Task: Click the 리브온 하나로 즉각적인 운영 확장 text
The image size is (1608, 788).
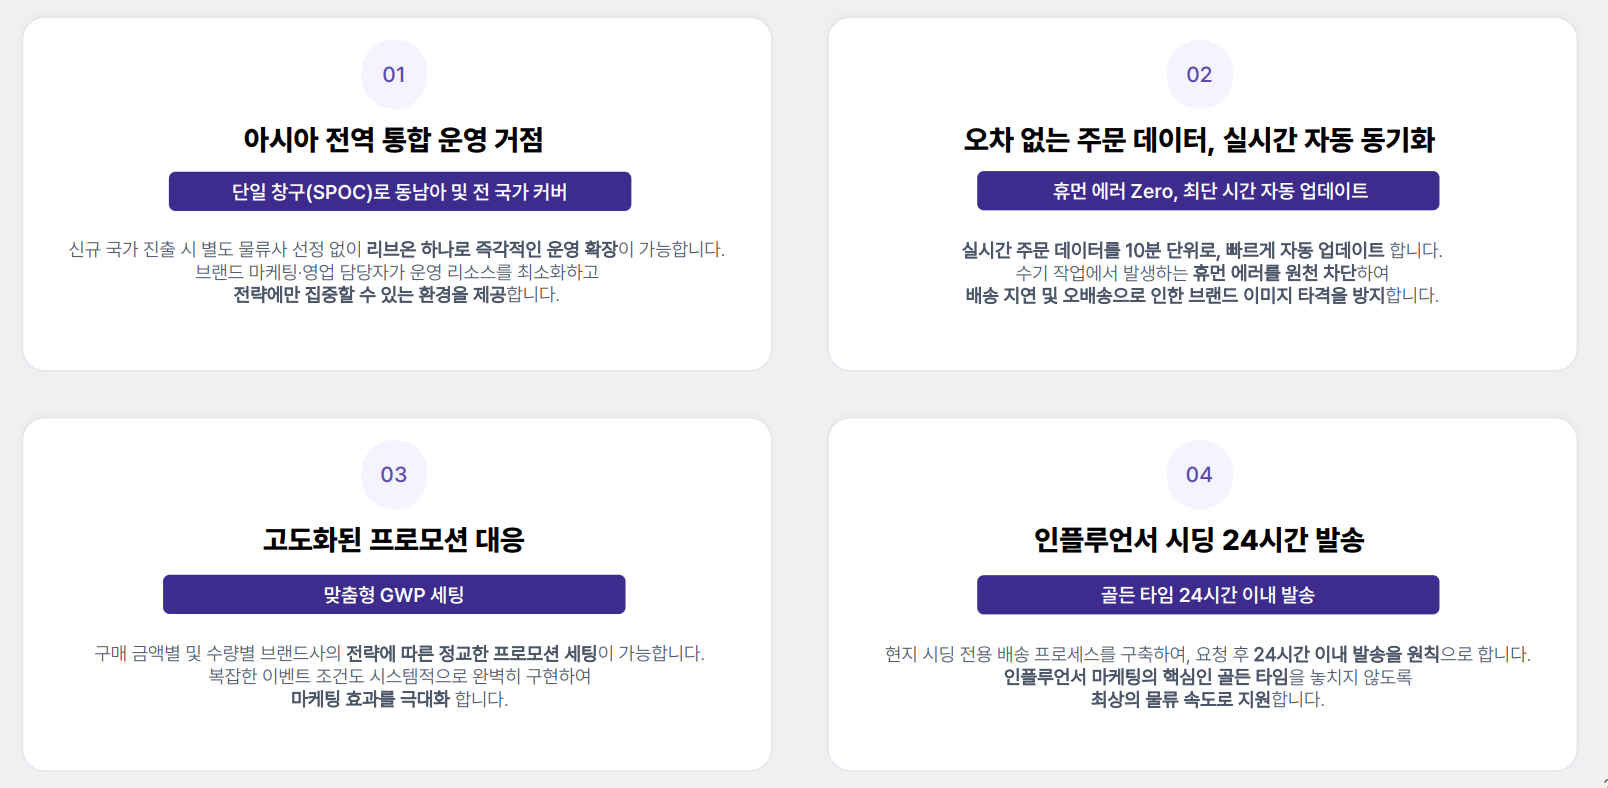Action: 492,249
